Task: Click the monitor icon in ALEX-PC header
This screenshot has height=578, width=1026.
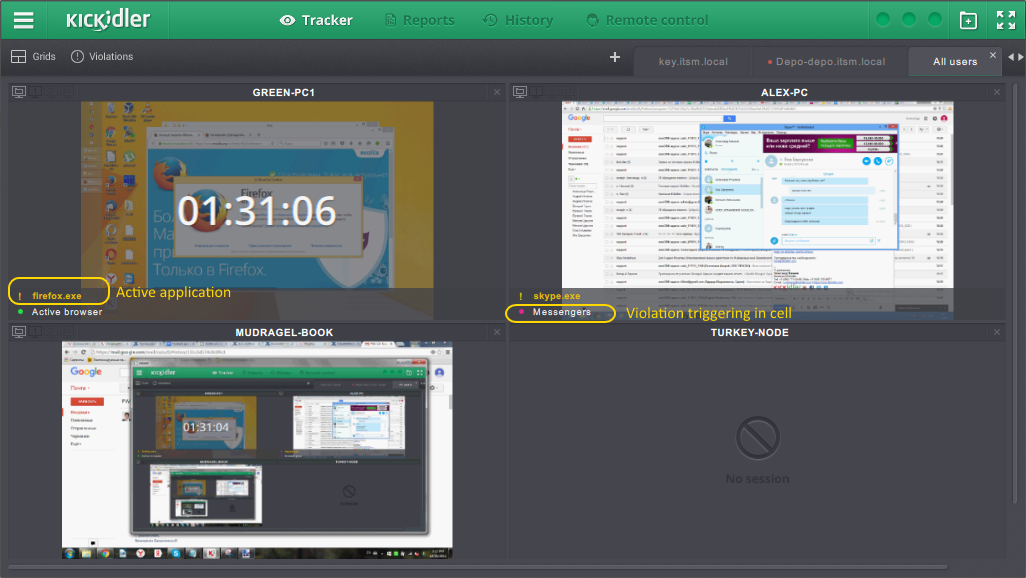Action: 520,92
